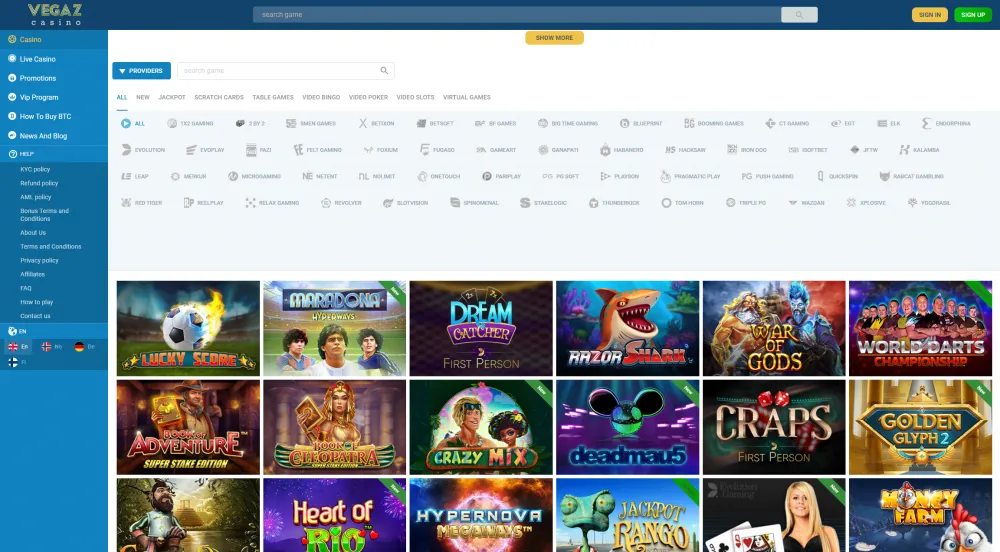Open the Refund policy link
The image size is (1000, 552).
(x=39, y=183)
